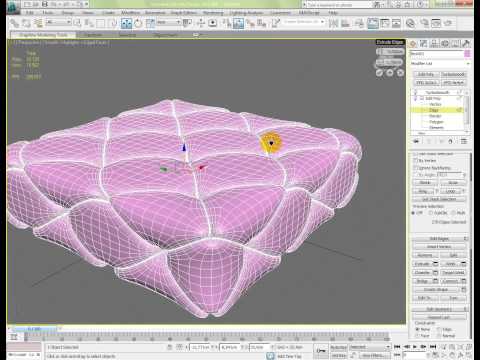
Task: Collapse the Edit Geometry rollout
Action: point(440,309)
